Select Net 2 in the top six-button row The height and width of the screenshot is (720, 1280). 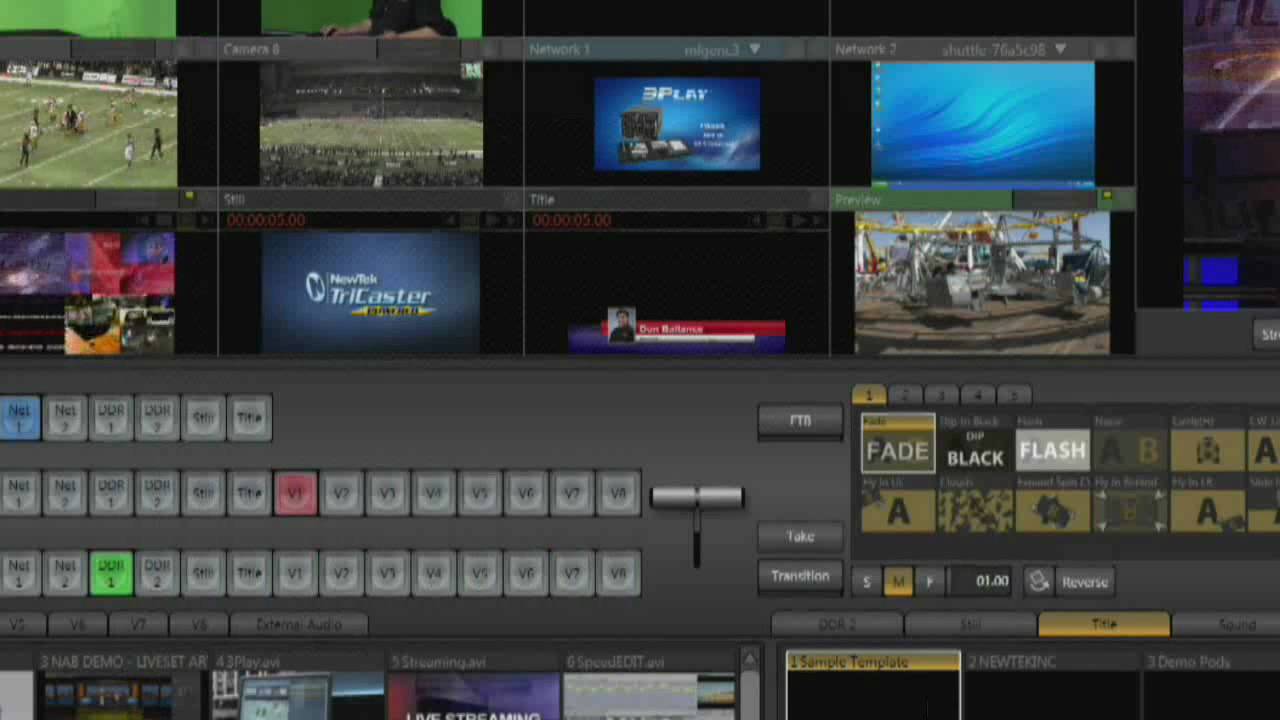point(65,417)
